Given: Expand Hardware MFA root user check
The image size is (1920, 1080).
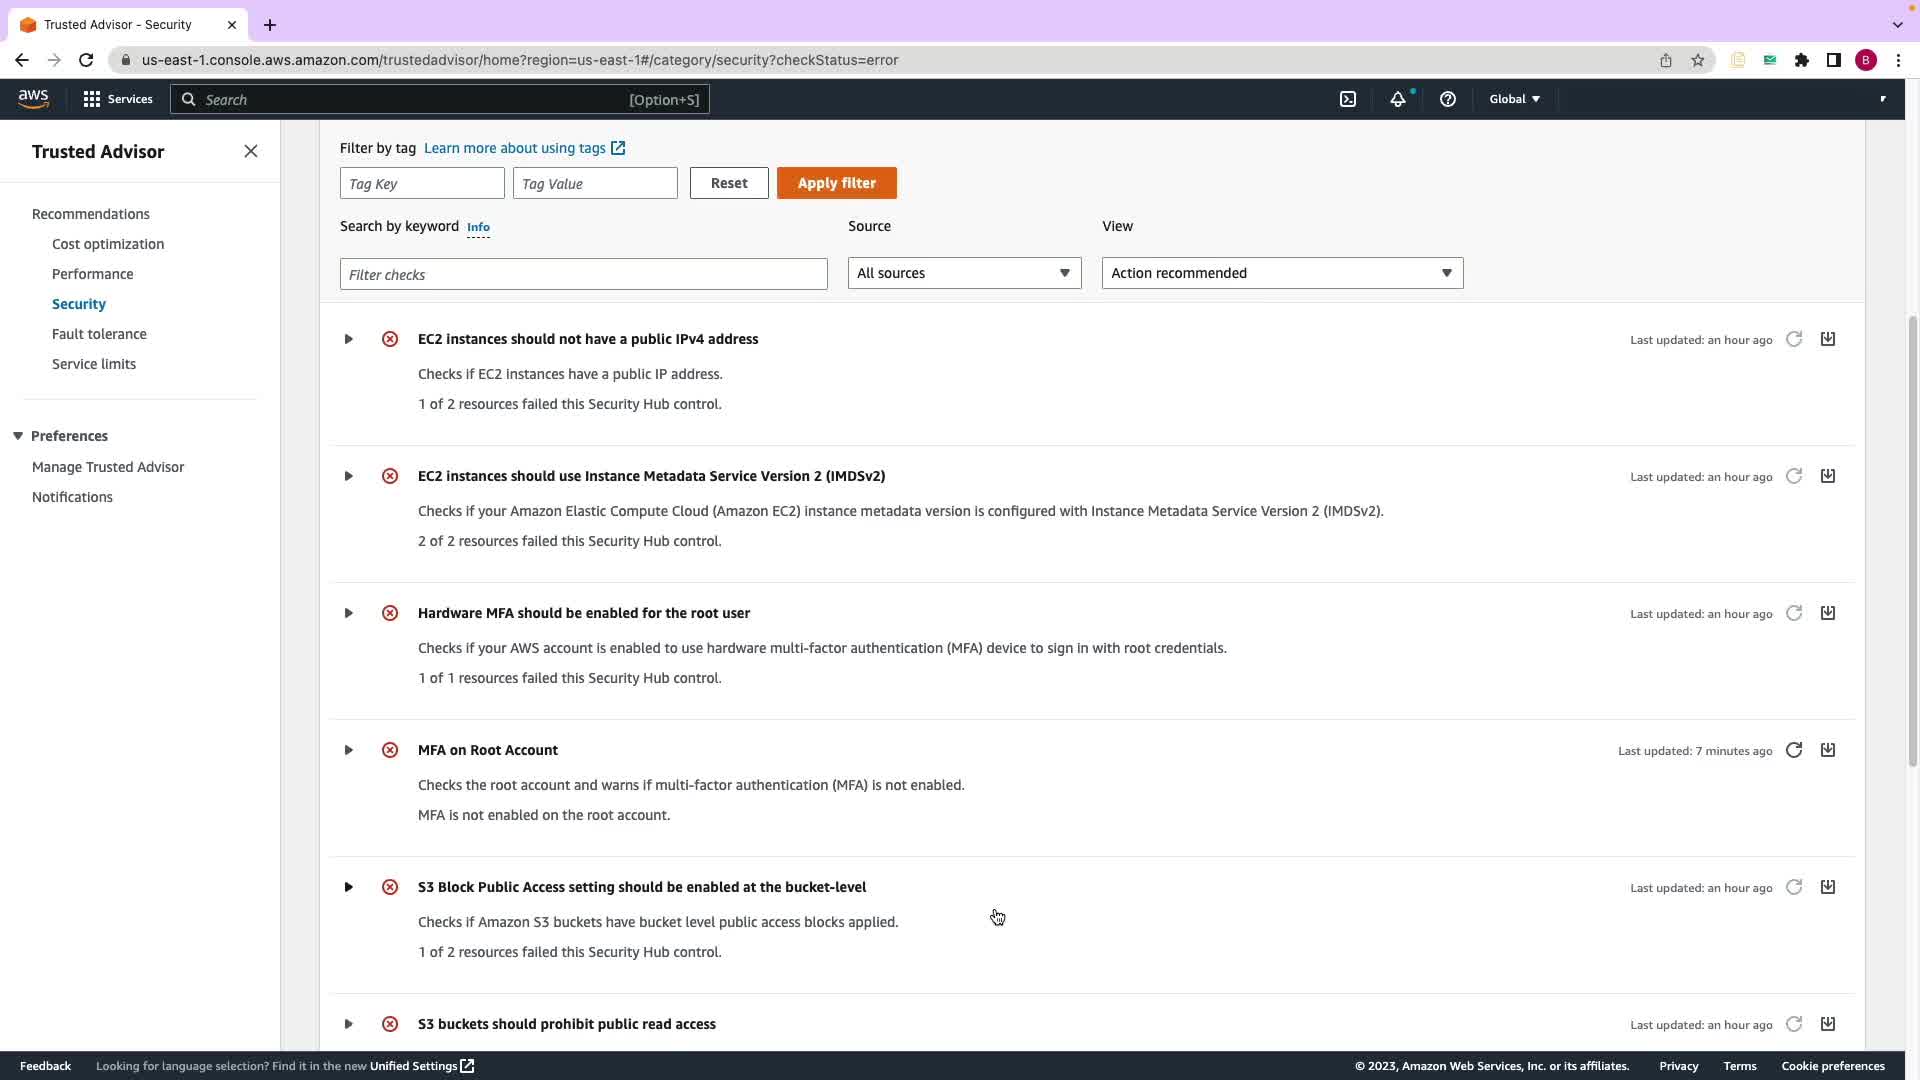Looking at the screenshot, I should pyautogui.click(x=349, y=613).
